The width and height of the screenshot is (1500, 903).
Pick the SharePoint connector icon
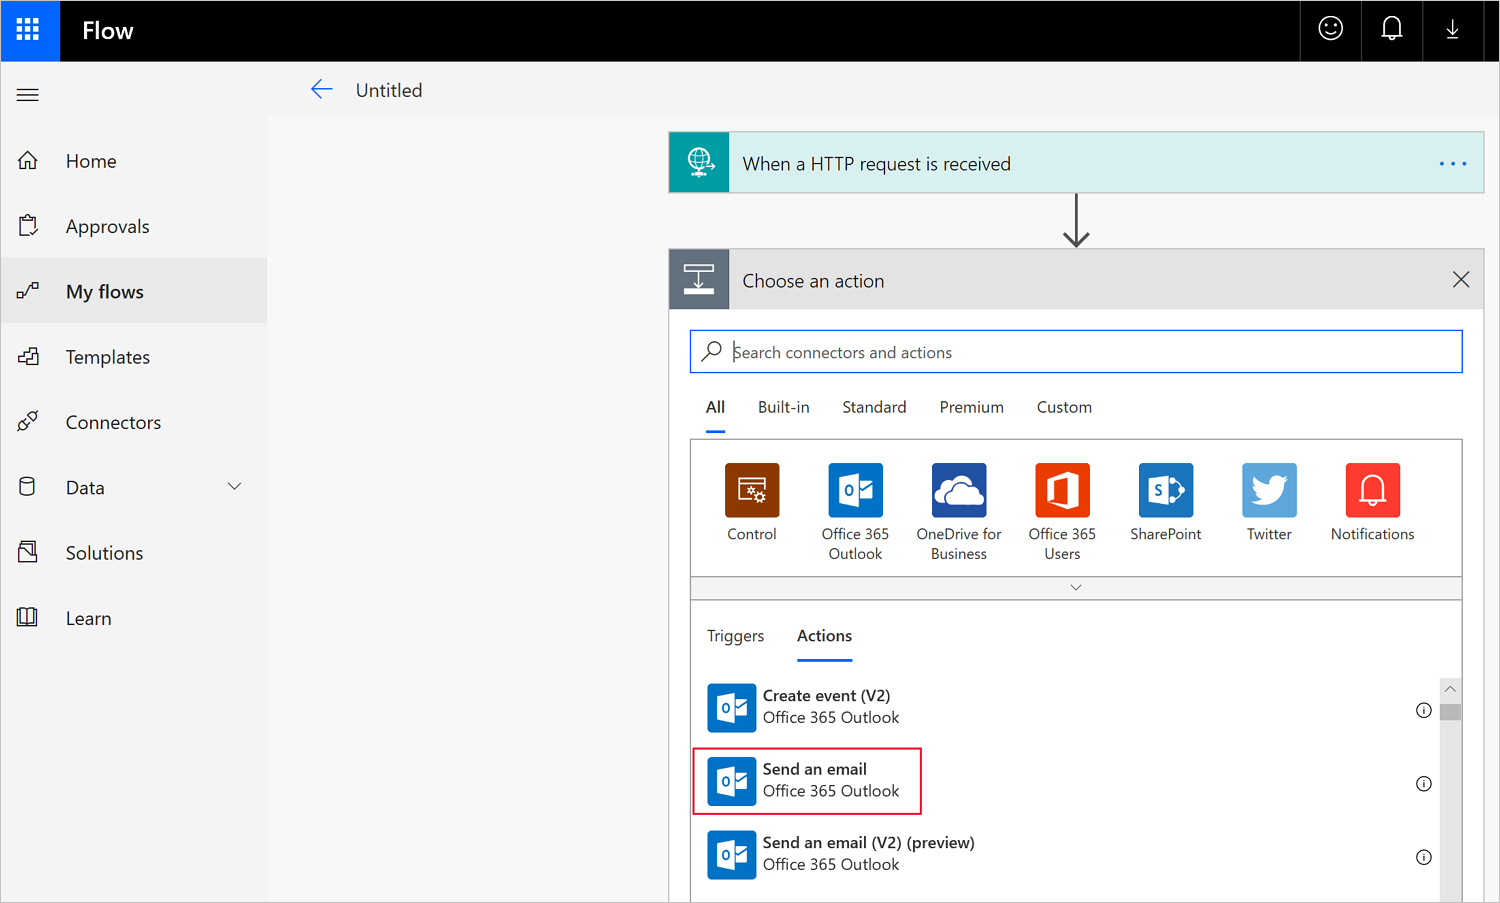tap(1165, 490)
